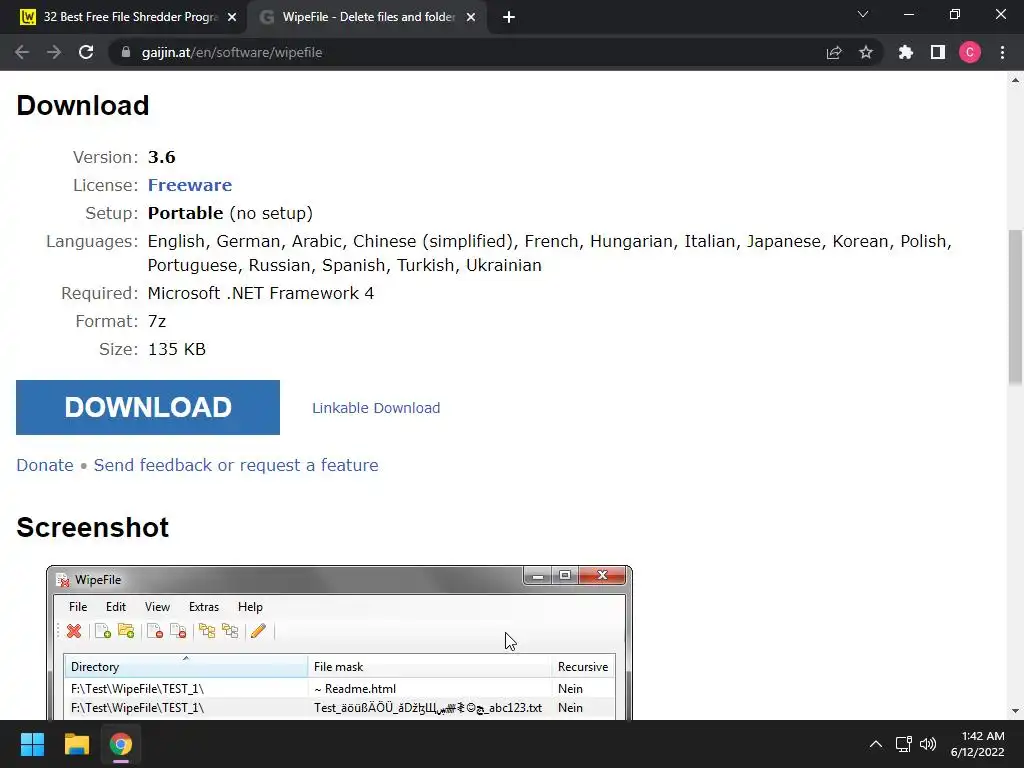Click the Directory column header
This screenshot has width=1024, height=768.
[185, 666]
